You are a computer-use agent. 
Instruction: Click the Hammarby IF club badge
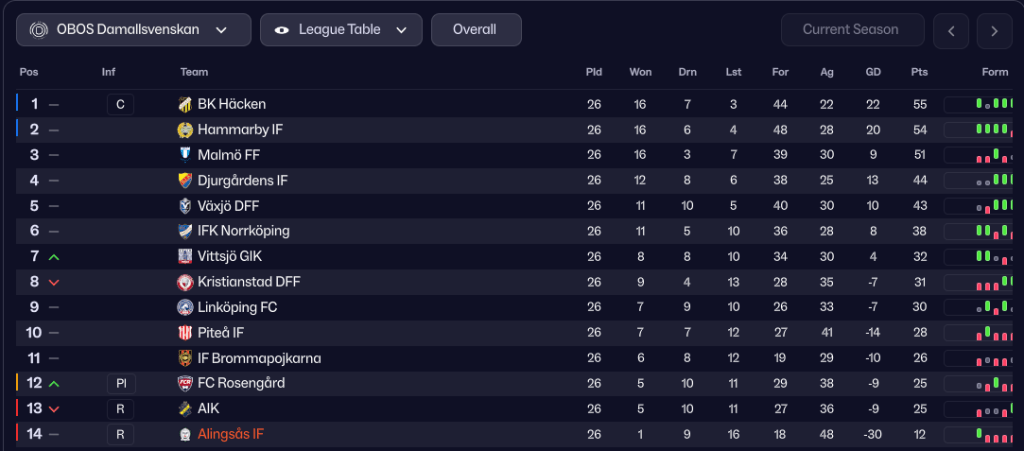(185, 130)
